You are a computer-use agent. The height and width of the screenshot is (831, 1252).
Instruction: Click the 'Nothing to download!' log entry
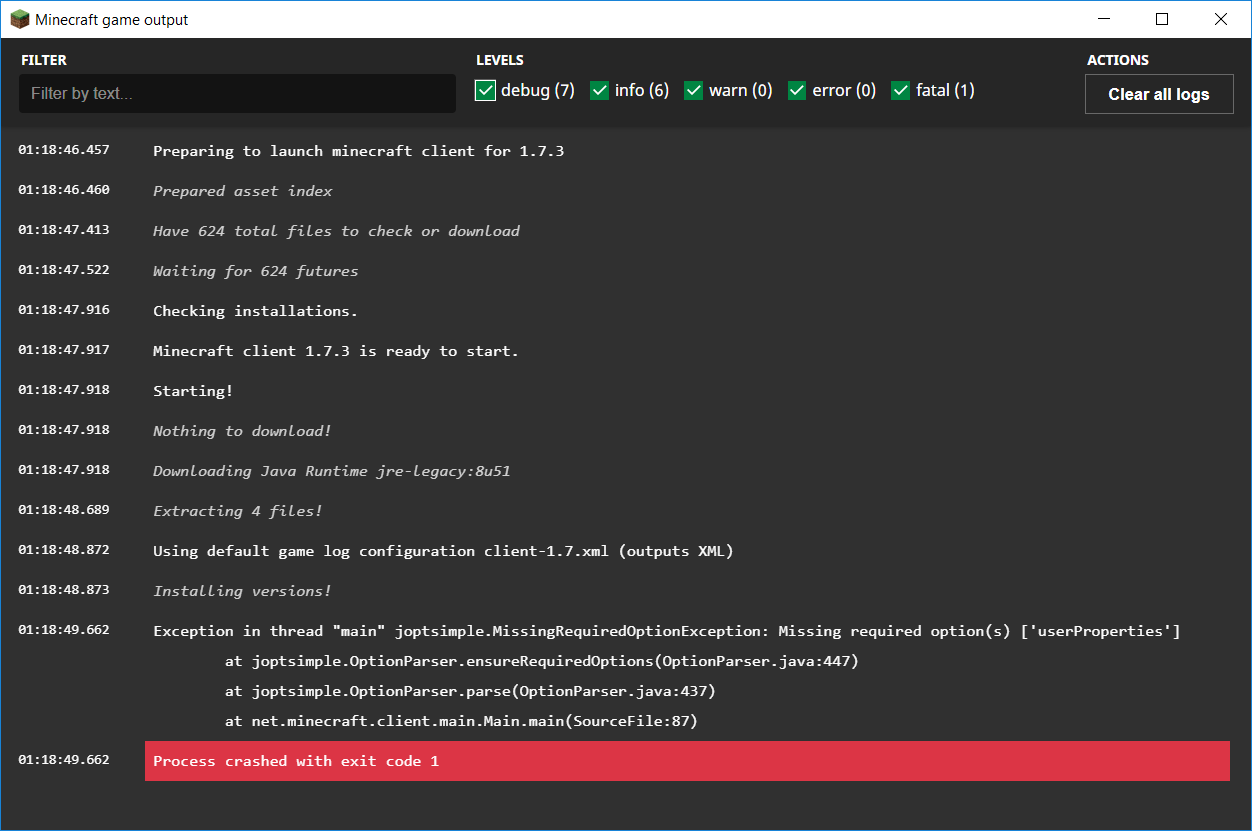242,431
